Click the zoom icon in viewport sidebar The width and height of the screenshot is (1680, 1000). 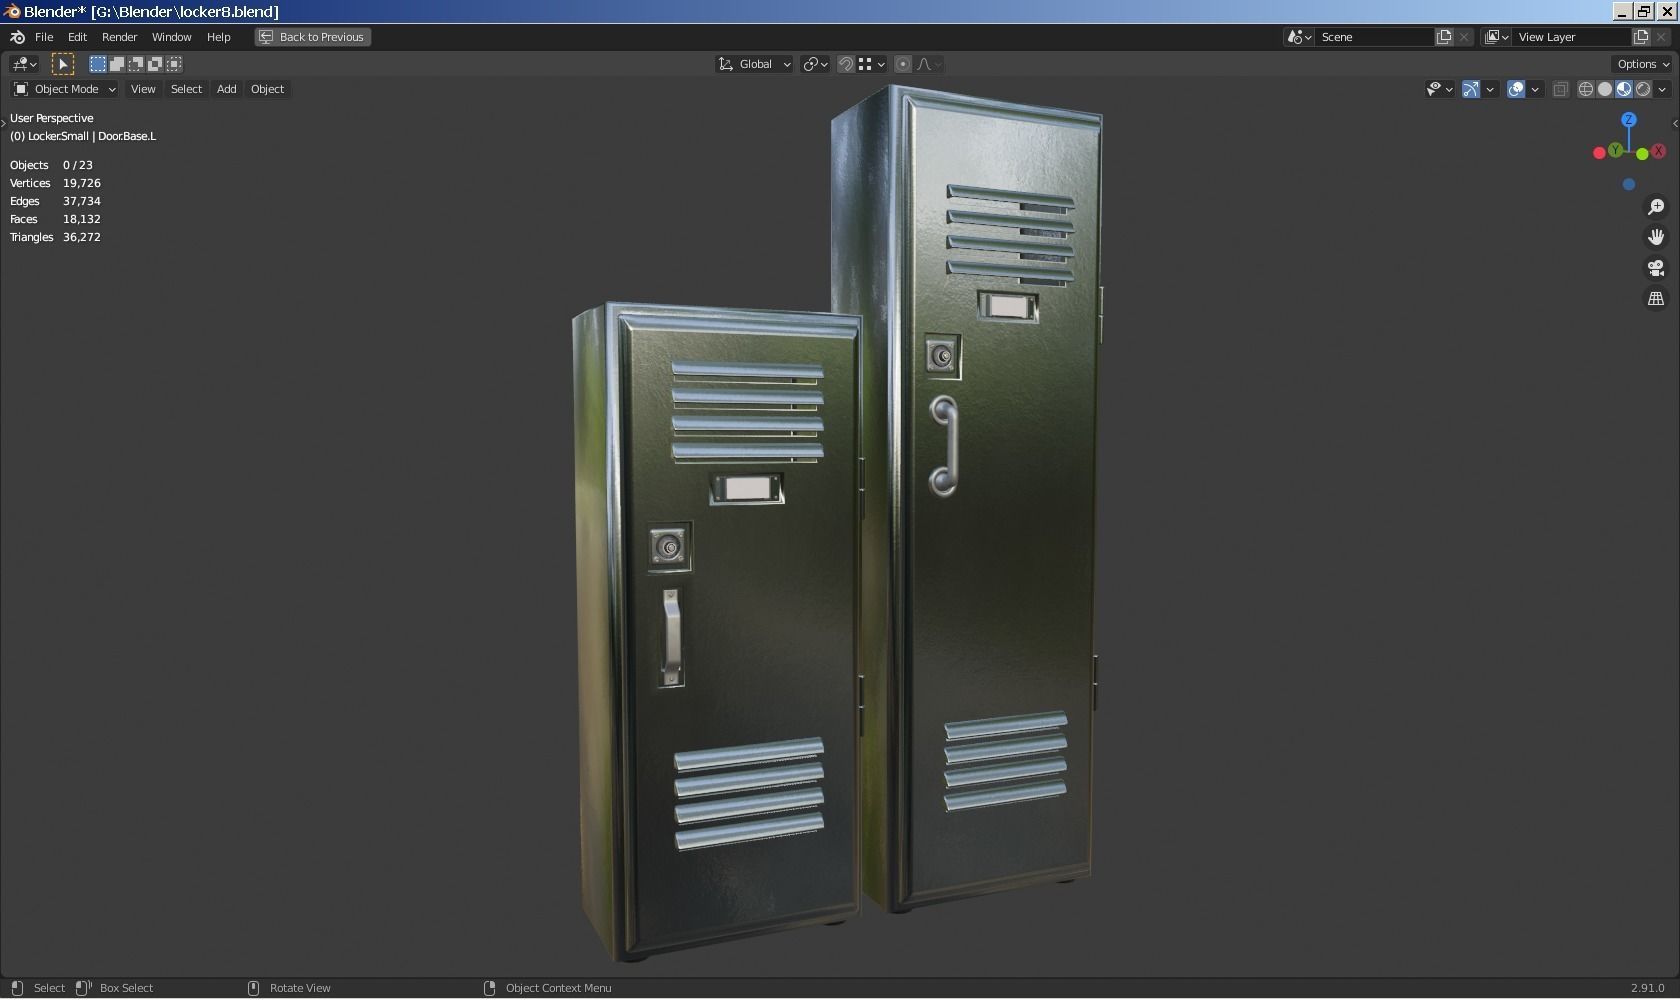(x=1656, y=207)
